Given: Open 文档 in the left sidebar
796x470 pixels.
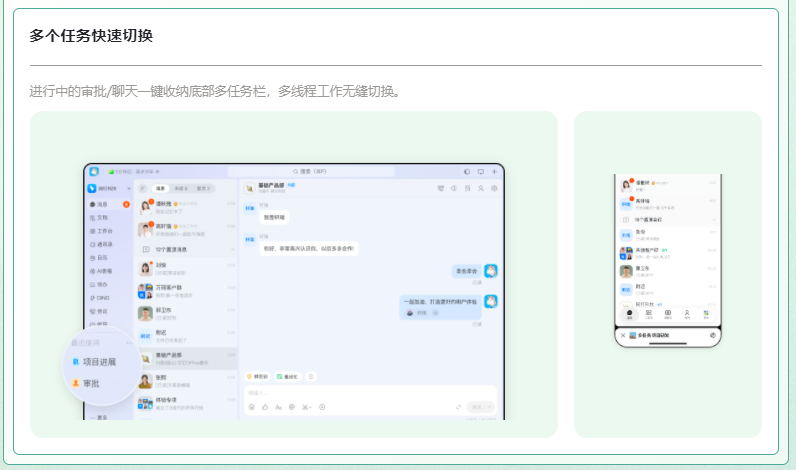Looking at the screenshot, I should (x=101, y=217).
